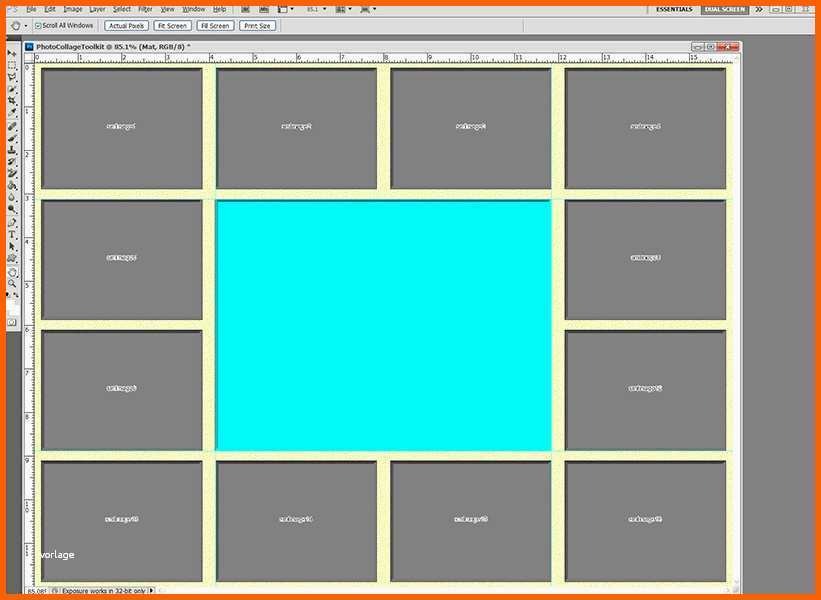Select the Horizontal Type tool
Viewport: 821px width, 600px height.
coord(12,234)
